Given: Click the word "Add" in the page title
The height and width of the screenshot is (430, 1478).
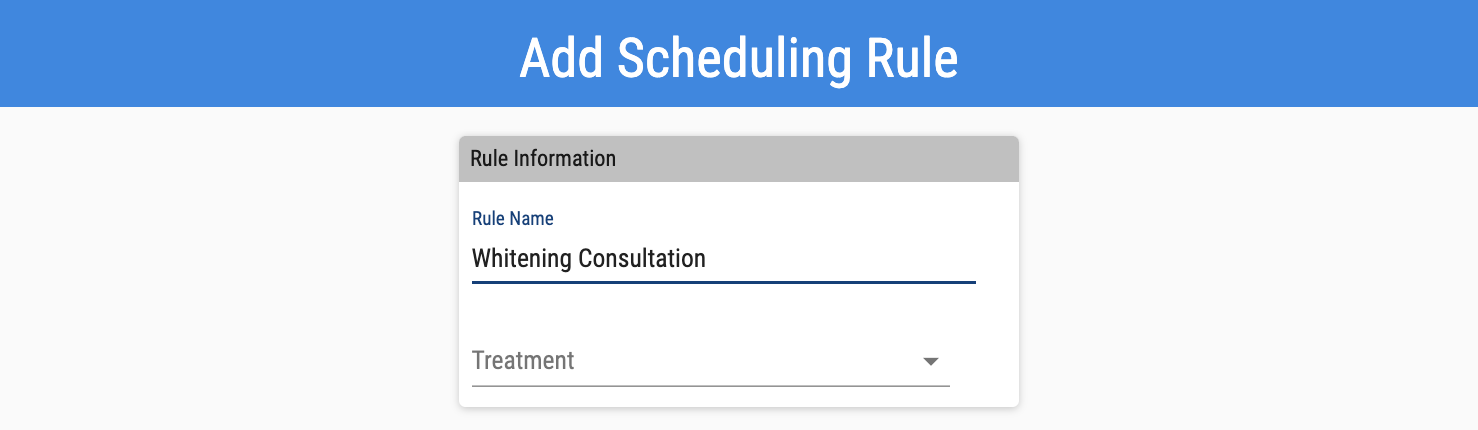Looking at the screenshot, I should point(560,59).
